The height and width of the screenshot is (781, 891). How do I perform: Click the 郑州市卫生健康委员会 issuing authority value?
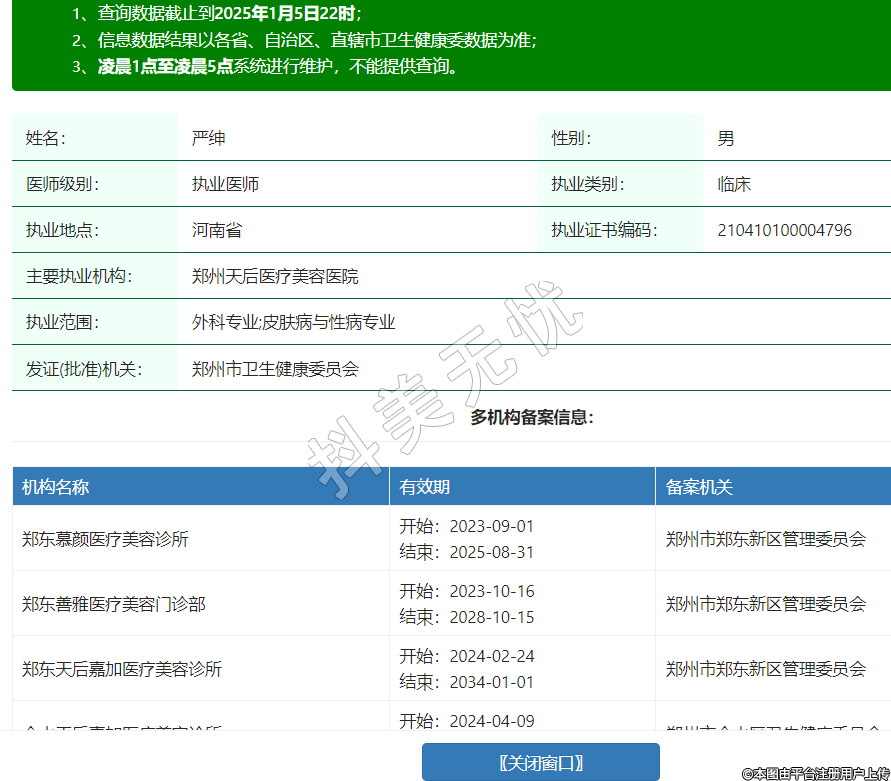(x=275, y=368)
